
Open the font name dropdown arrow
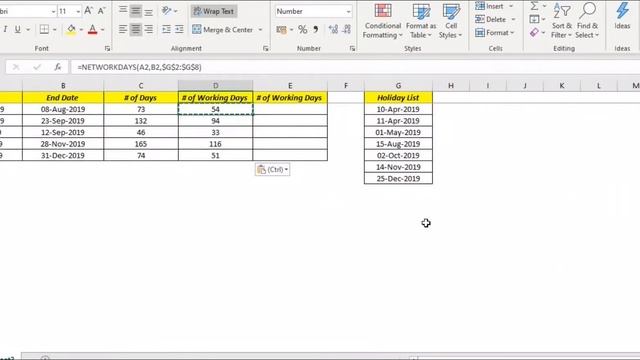(x=53, y=11)
